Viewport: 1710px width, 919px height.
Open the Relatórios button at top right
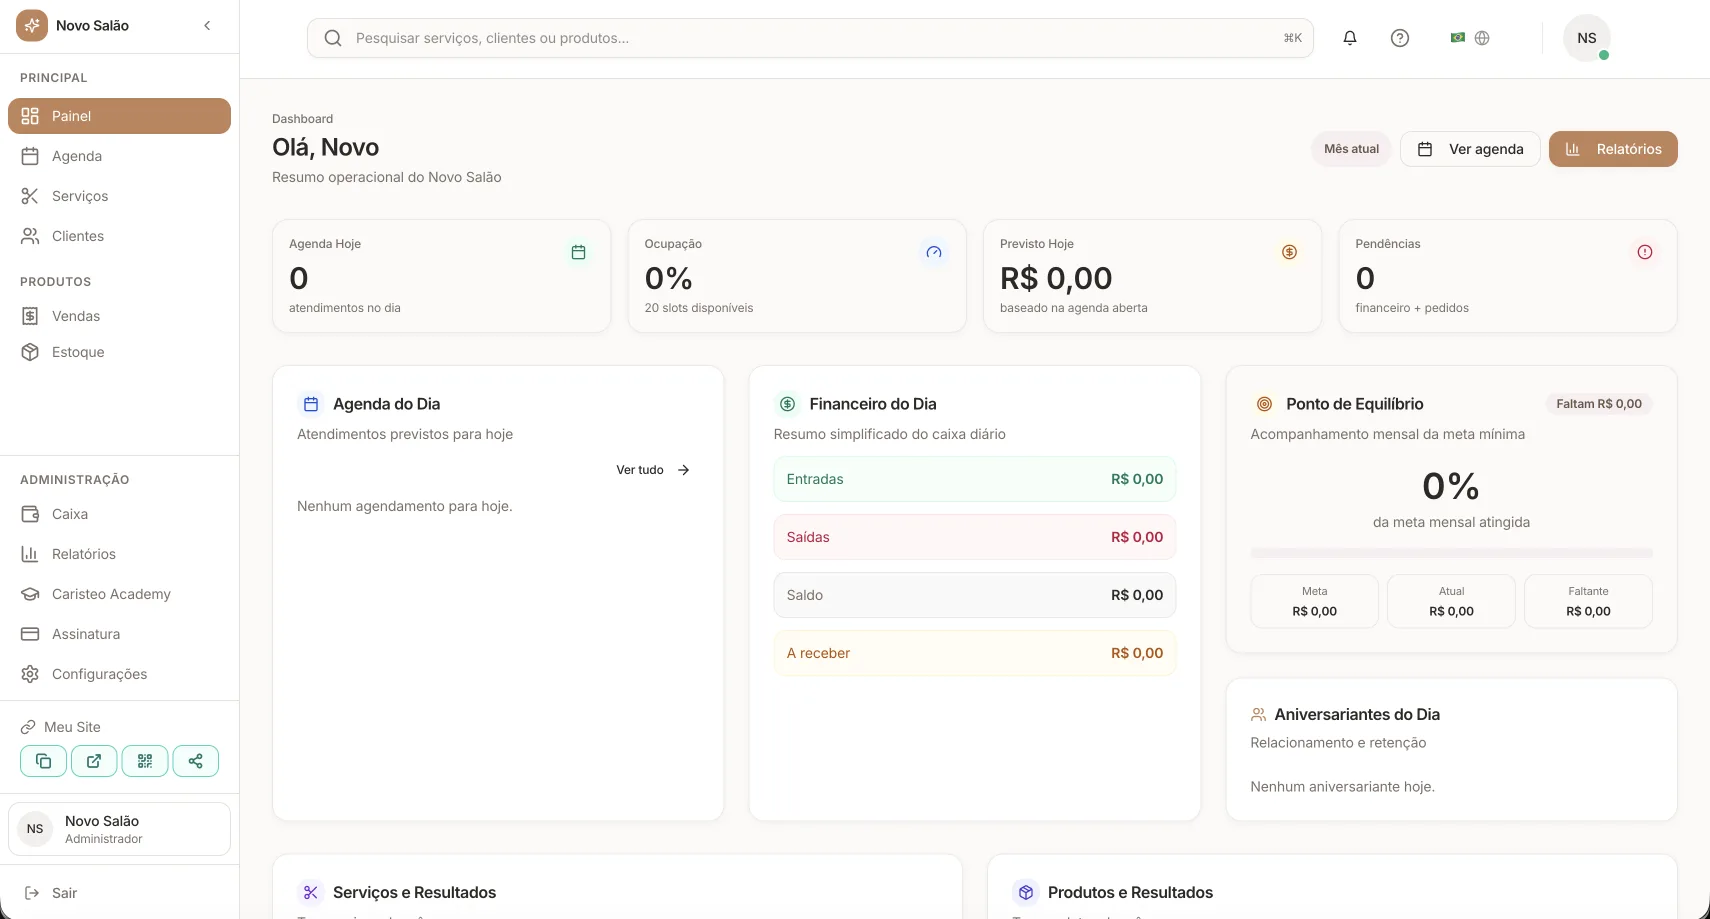click(x=1613, y=149)
